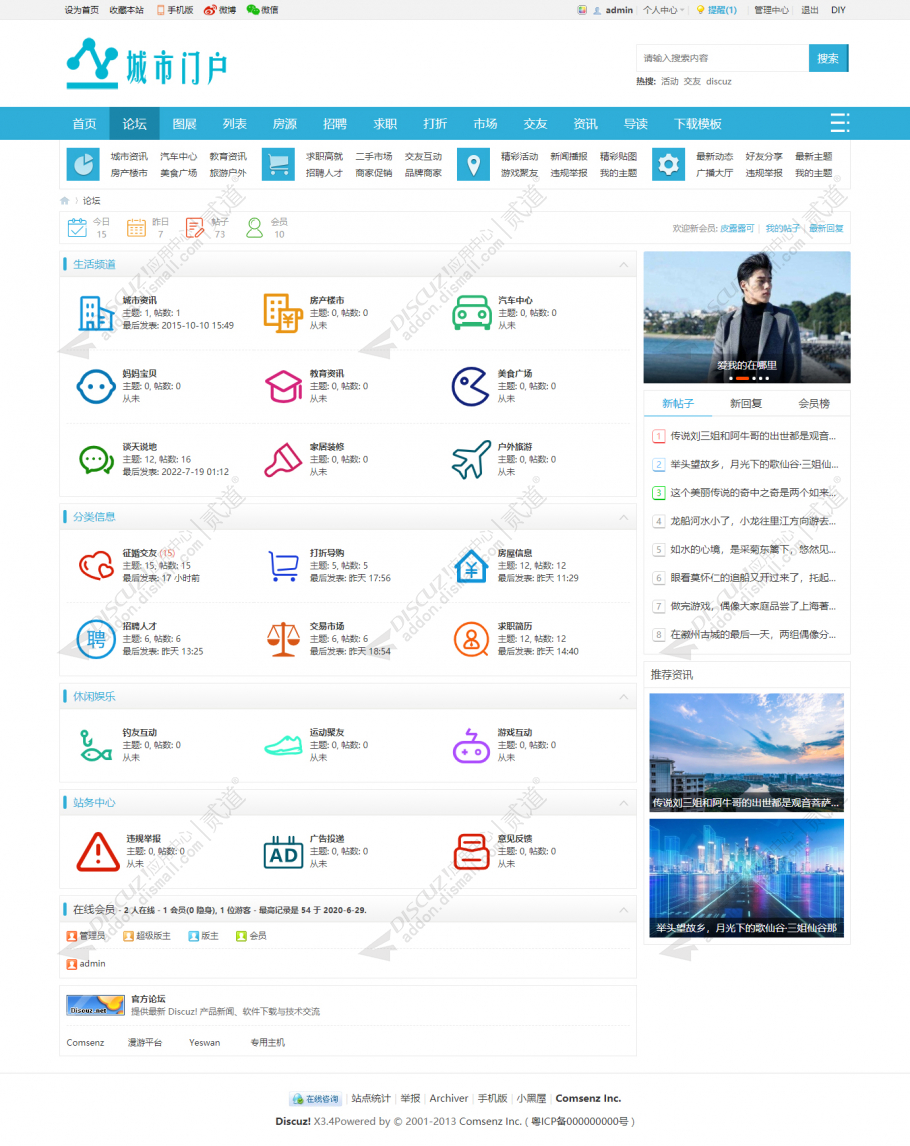910x1146 pixels.
Task: Open the 房产楼市 orange building icon
Action: [283, 313]
